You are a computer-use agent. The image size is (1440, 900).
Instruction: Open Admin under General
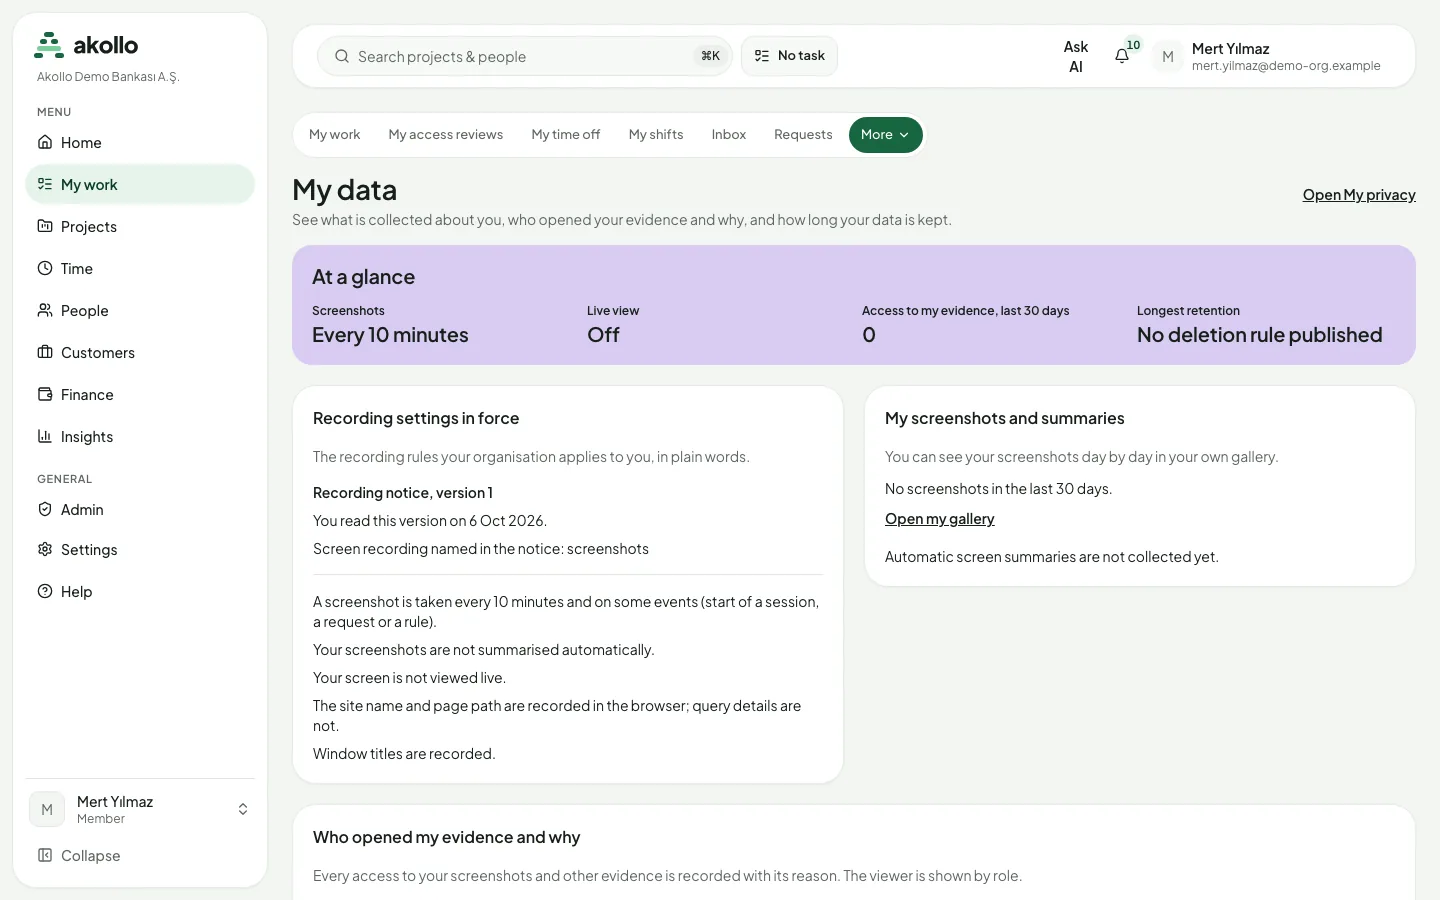point(140,510)
